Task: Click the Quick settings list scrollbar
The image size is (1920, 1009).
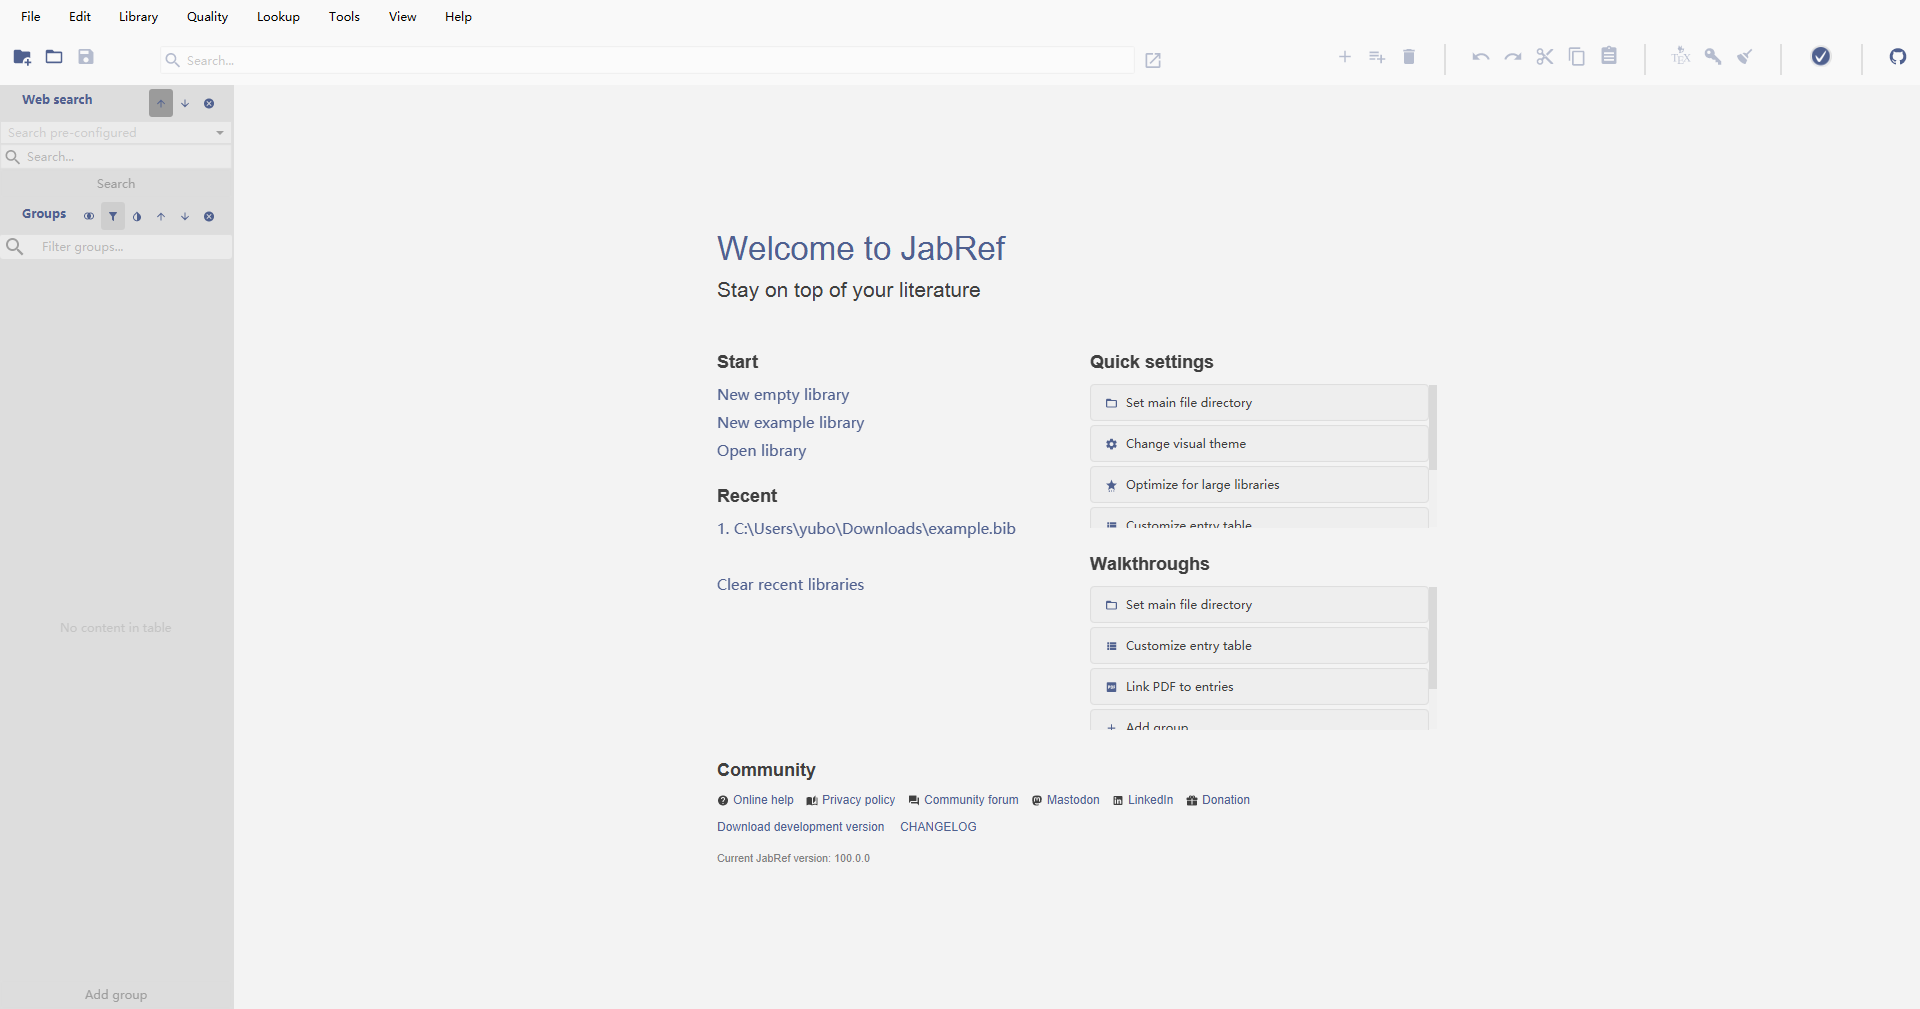Action: pos(1433,427)
